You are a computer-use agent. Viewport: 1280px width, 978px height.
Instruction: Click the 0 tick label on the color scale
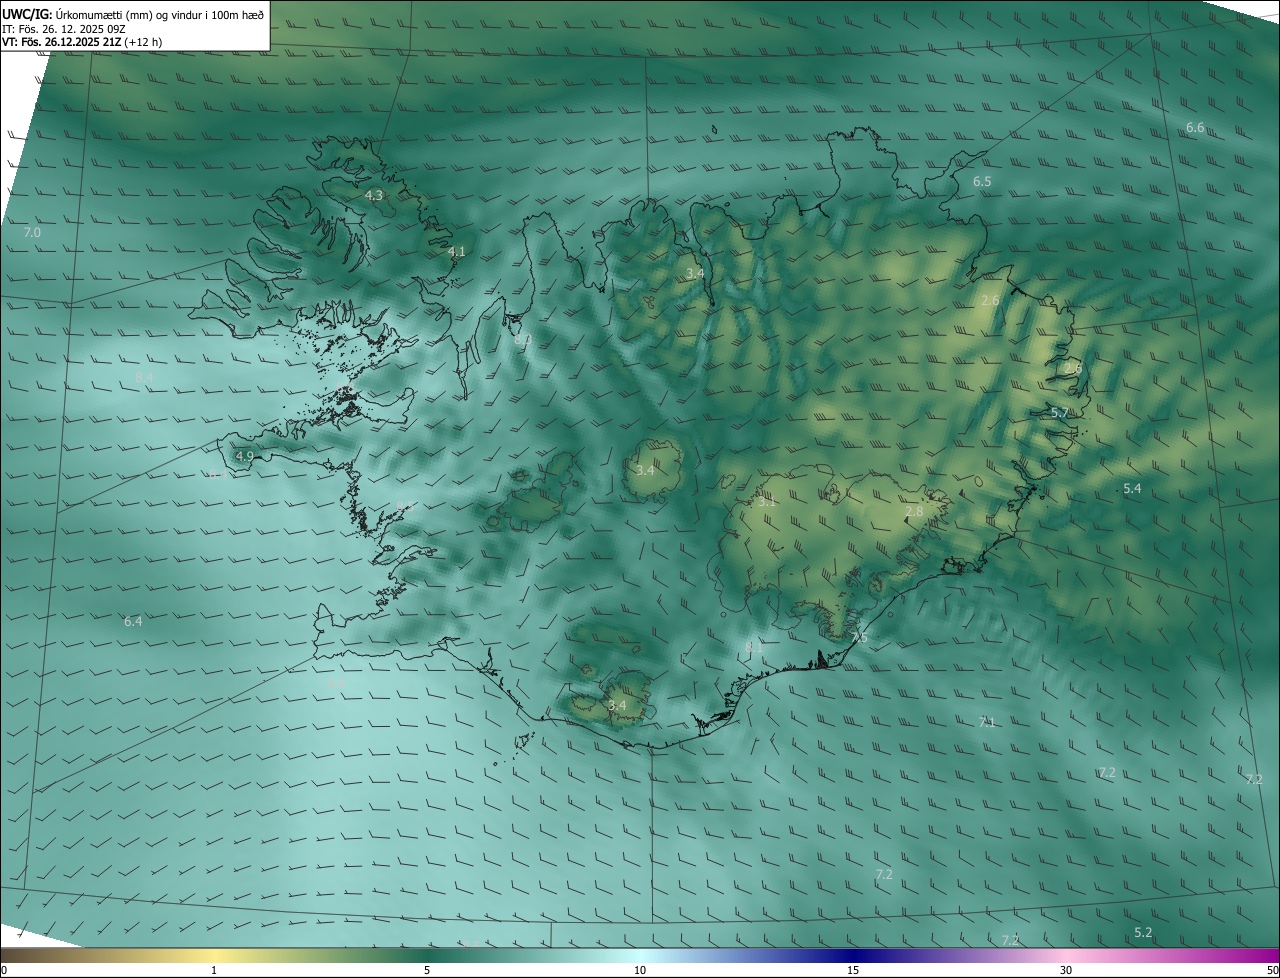coord(4,970)
